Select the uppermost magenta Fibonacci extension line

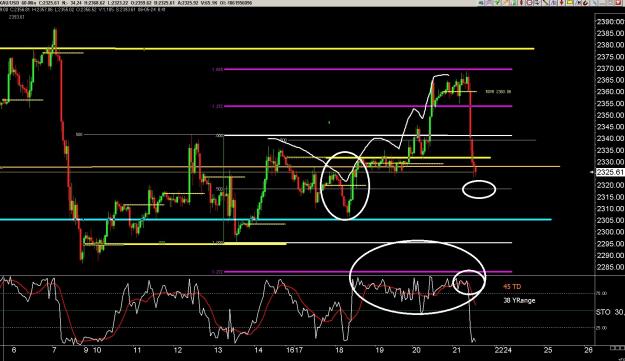click(x=368, y=69)
